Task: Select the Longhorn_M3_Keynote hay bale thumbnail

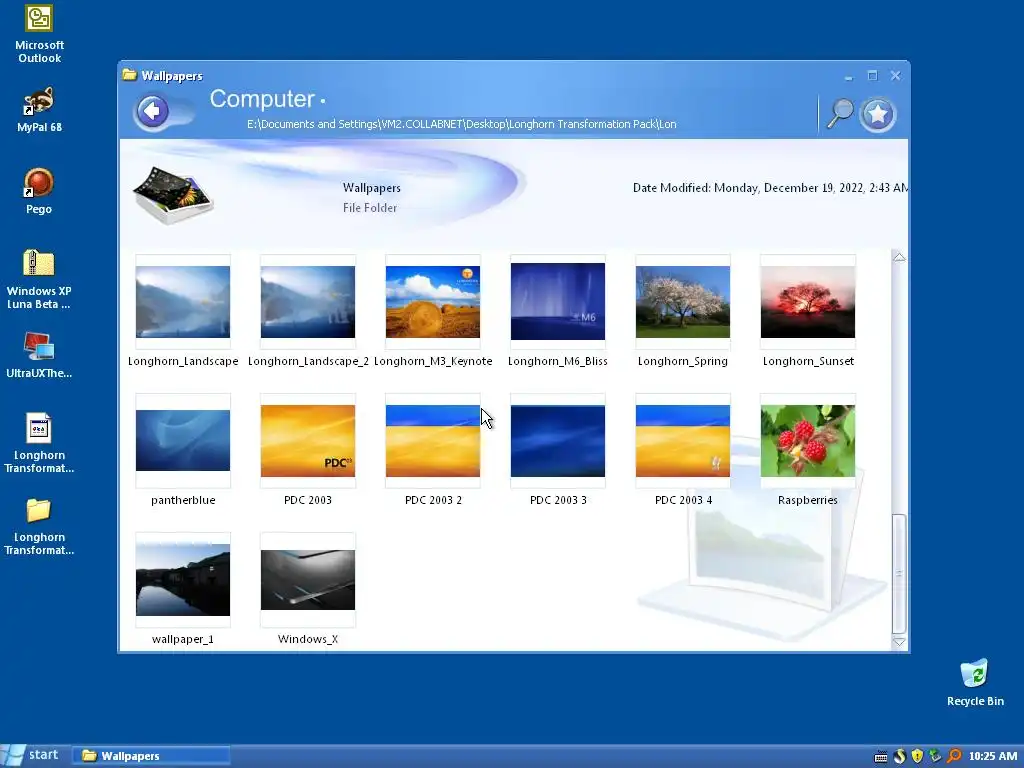Action: pyautogui.click(x=433, y=302)
